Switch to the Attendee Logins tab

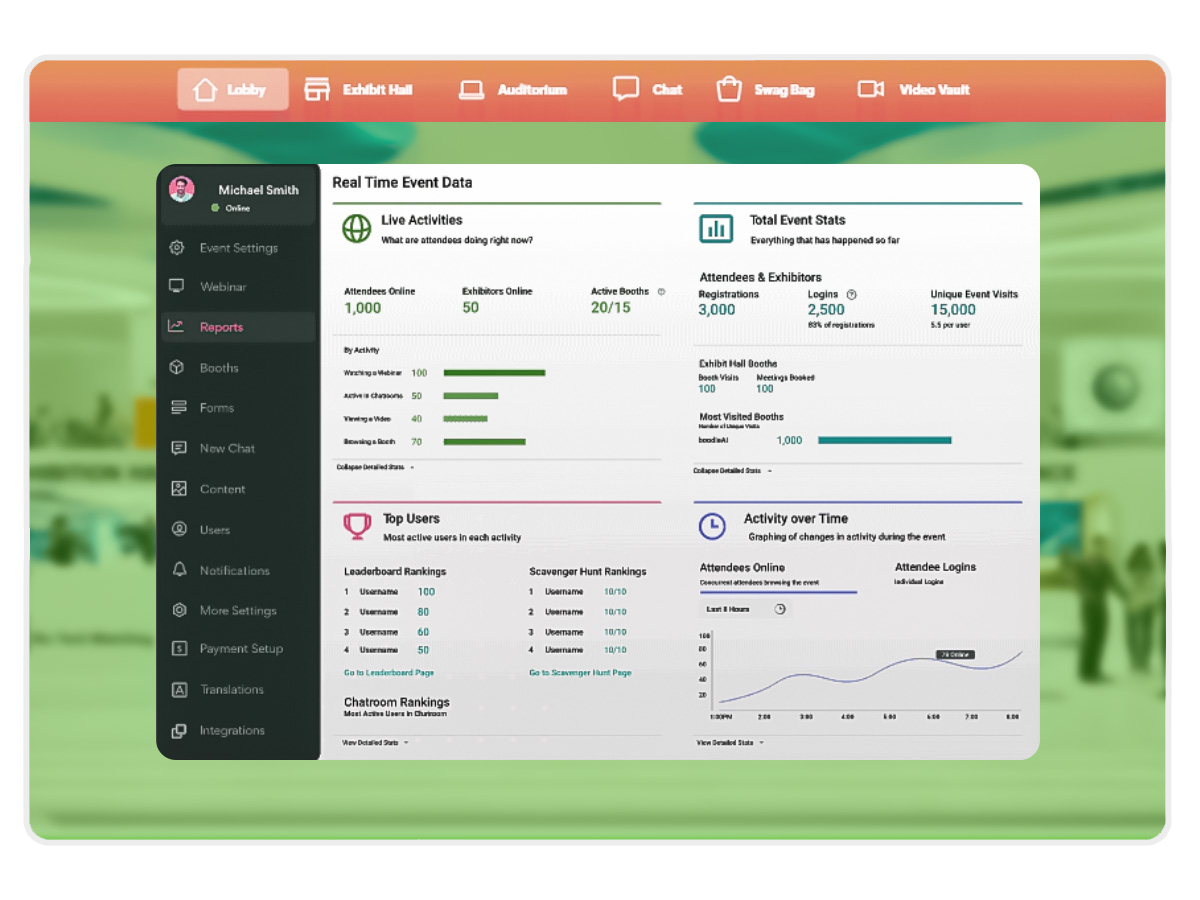point(935,567)
